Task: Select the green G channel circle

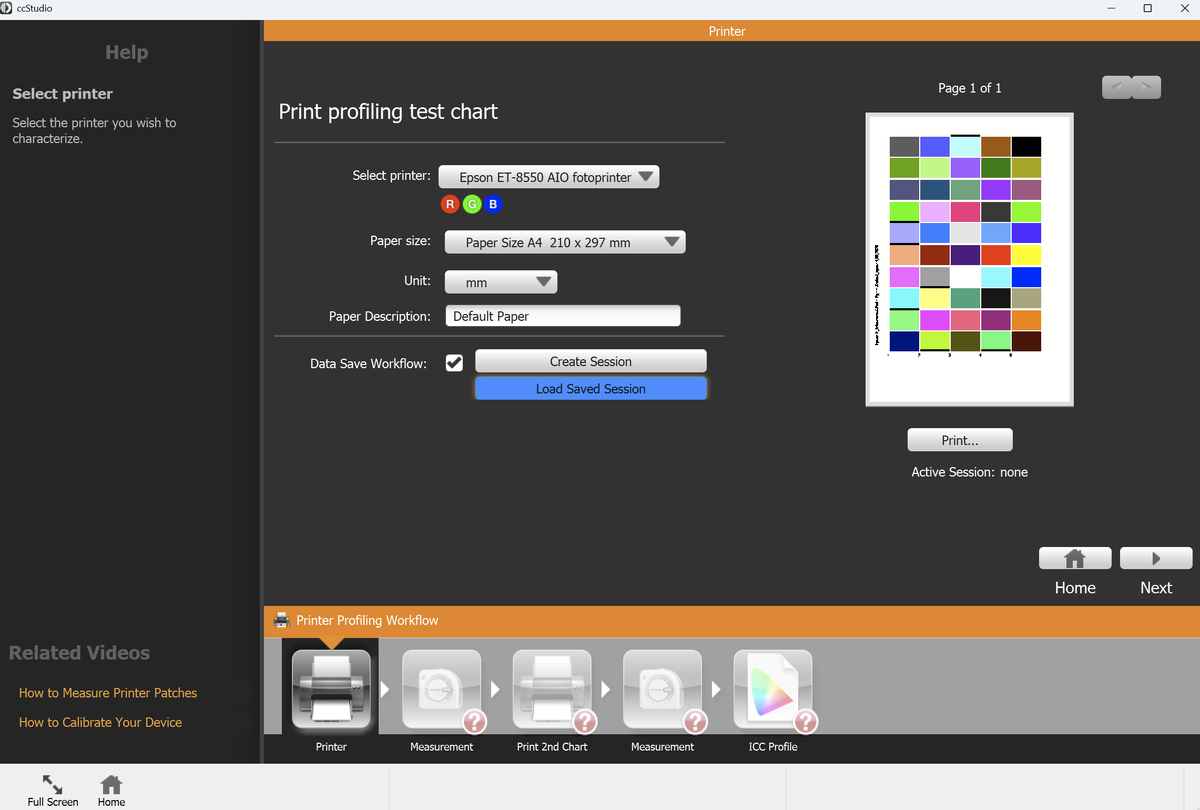Action: [x=471, y=205]
